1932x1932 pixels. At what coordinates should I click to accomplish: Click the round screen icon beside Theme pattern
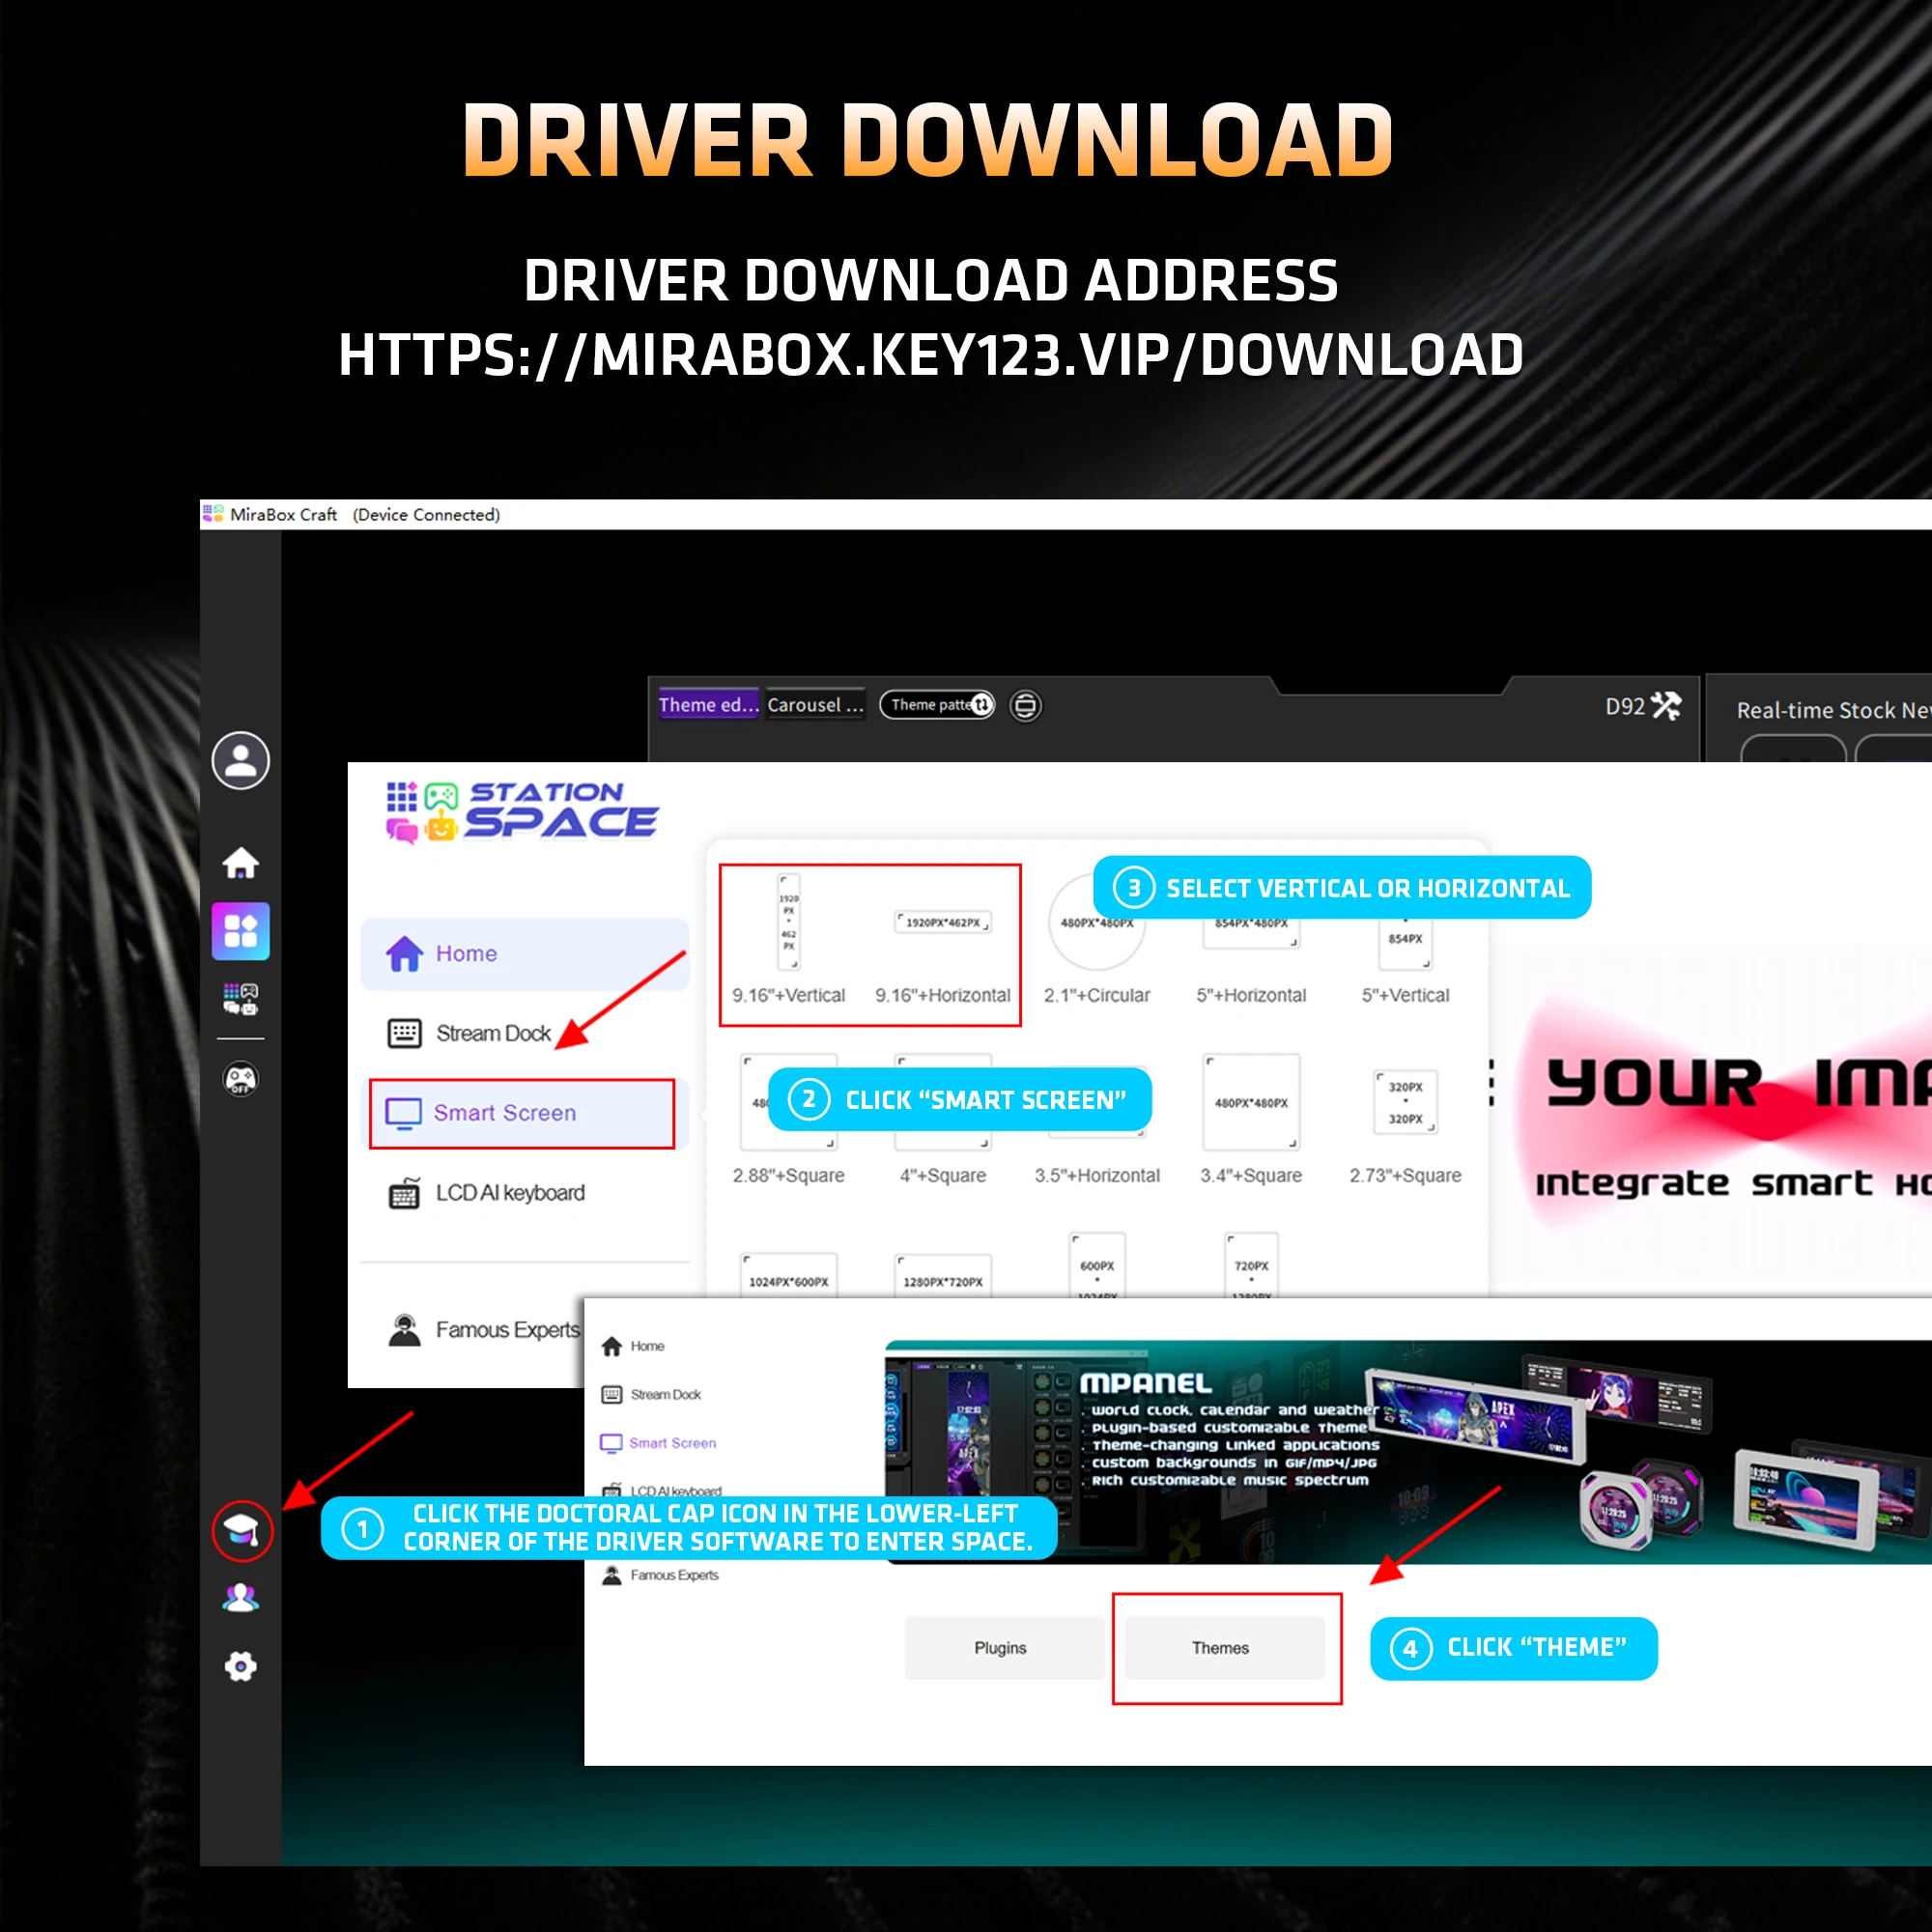(1026, 706)
